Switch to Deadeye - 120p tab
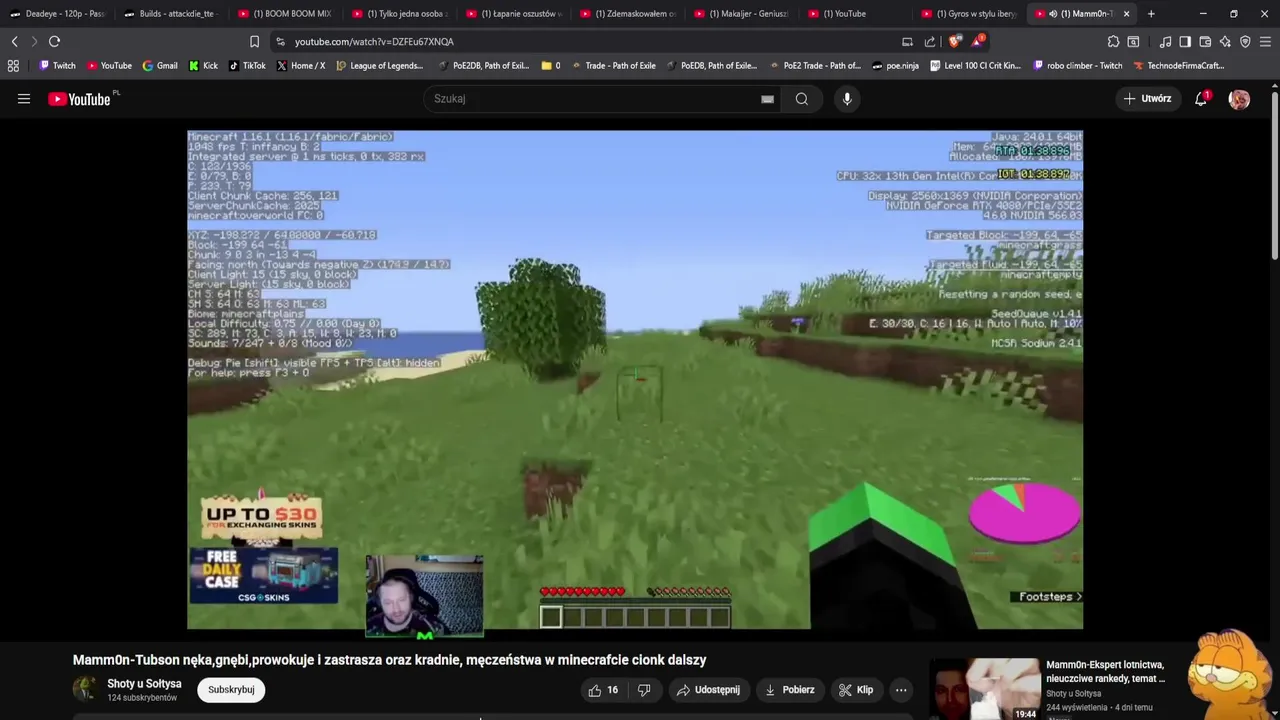Image resolution: width=1280 pixels, height=720 pixels. pyautogui.click(x=57, y=14)
